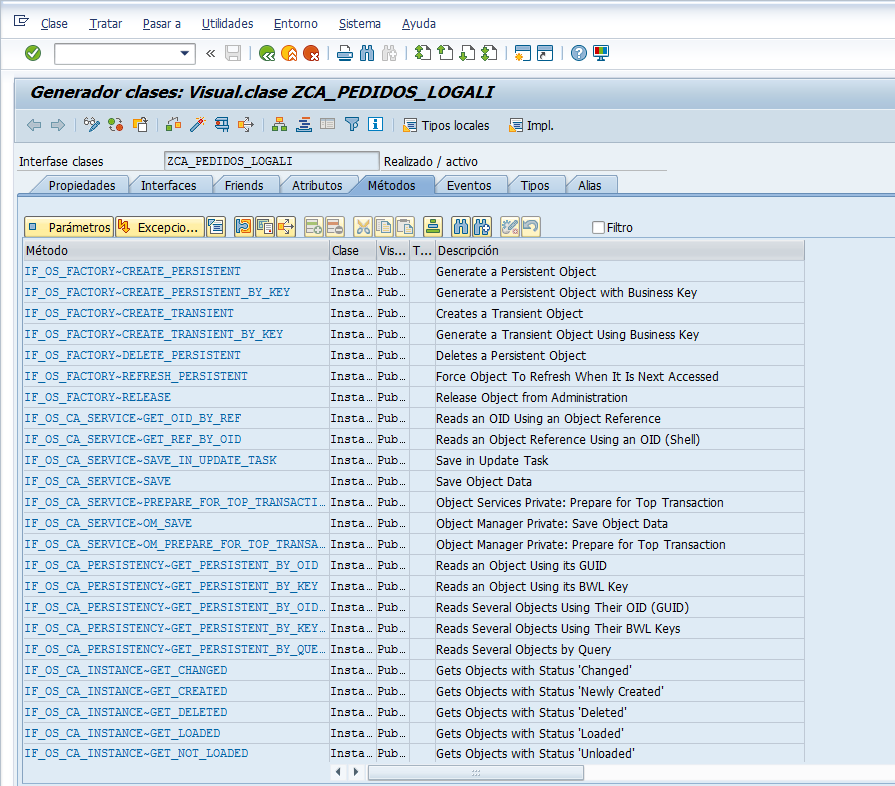Switch to the Friends tab

tap(244, 186)
